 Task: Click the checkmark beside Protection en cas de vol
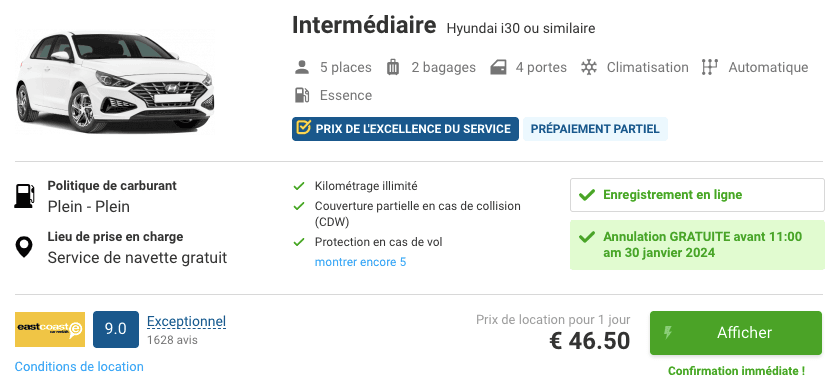[x=299, y=242]
